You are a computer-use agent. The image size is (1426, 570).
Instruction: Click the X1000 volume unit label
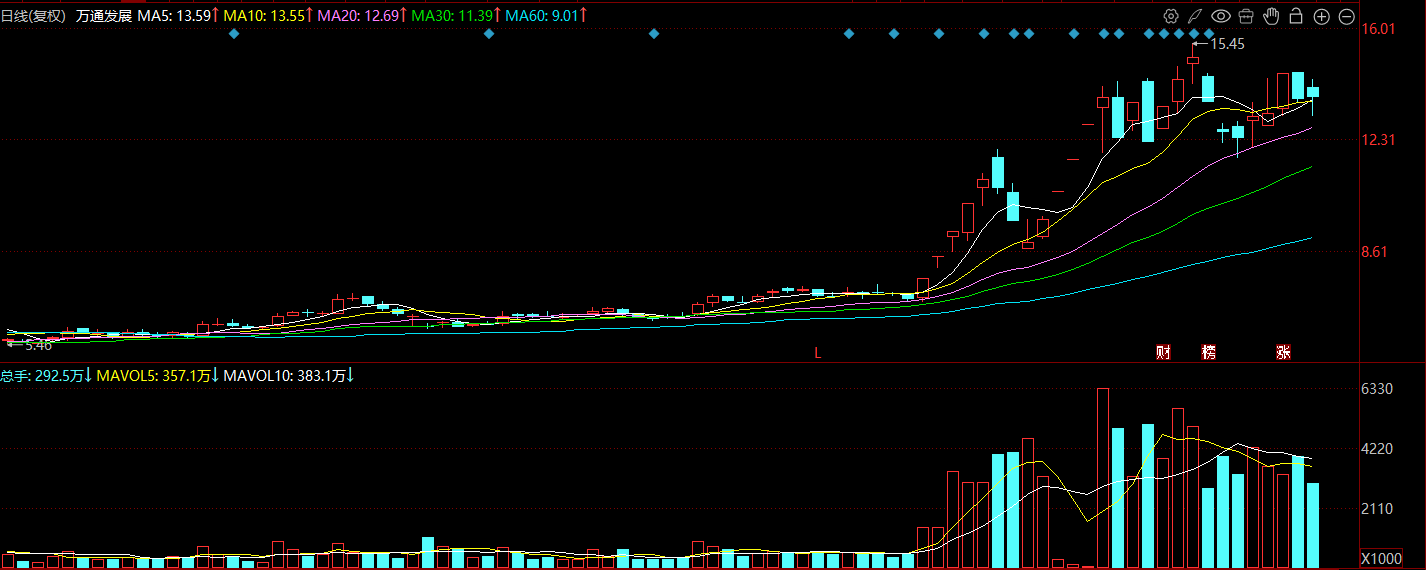[1382, 559]
